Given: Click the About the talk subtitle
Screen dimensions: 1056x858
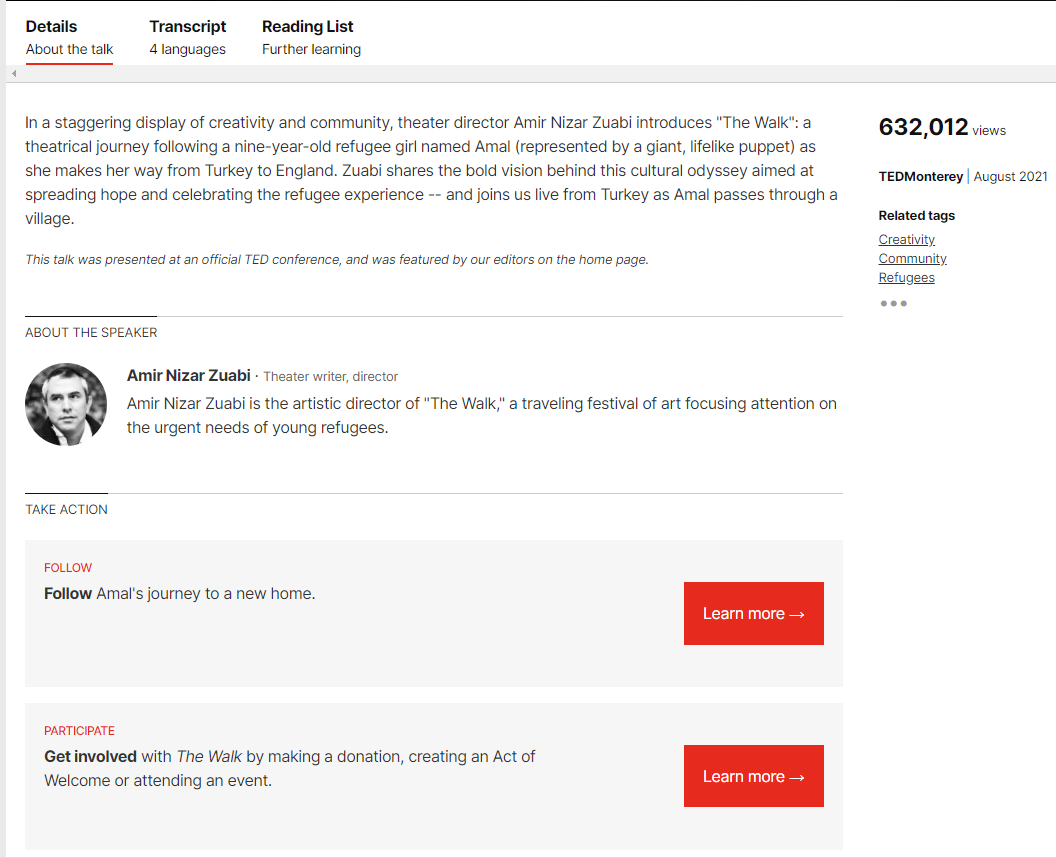Looking at the screenshot, I should [x=69, y=49].
